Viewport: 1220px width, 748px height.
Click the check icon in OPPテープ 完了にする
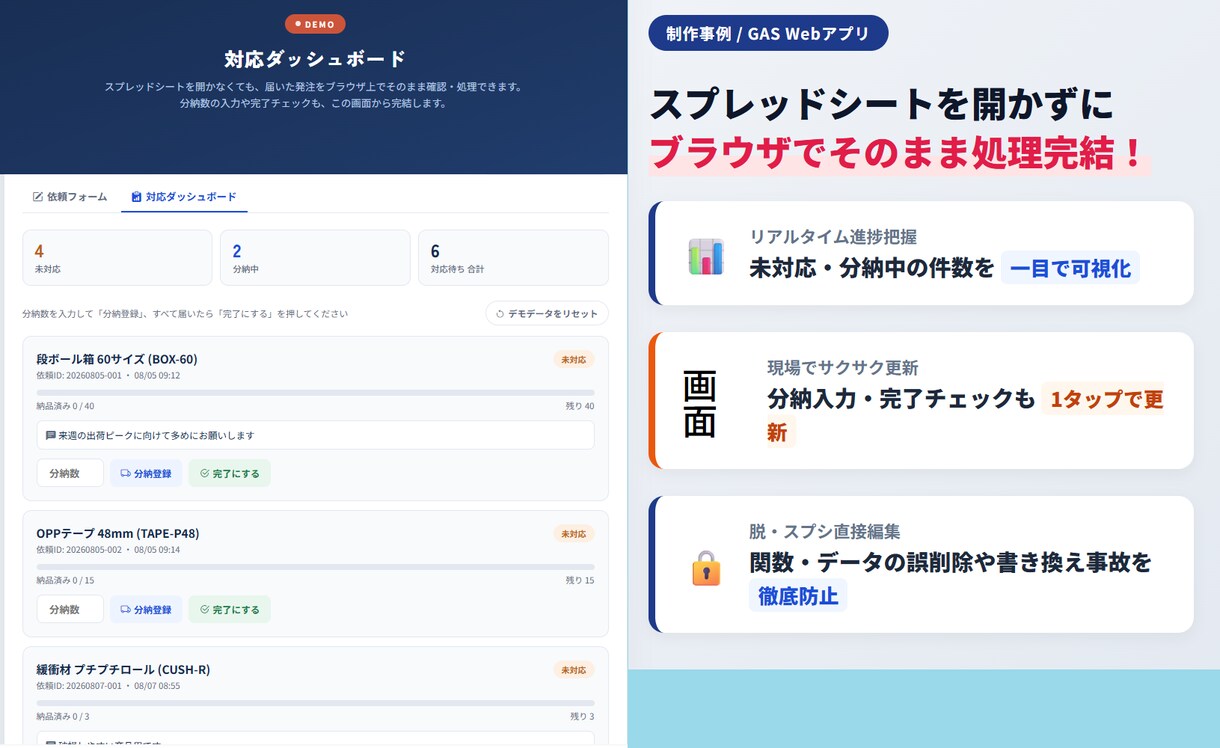tap(205, 609)
